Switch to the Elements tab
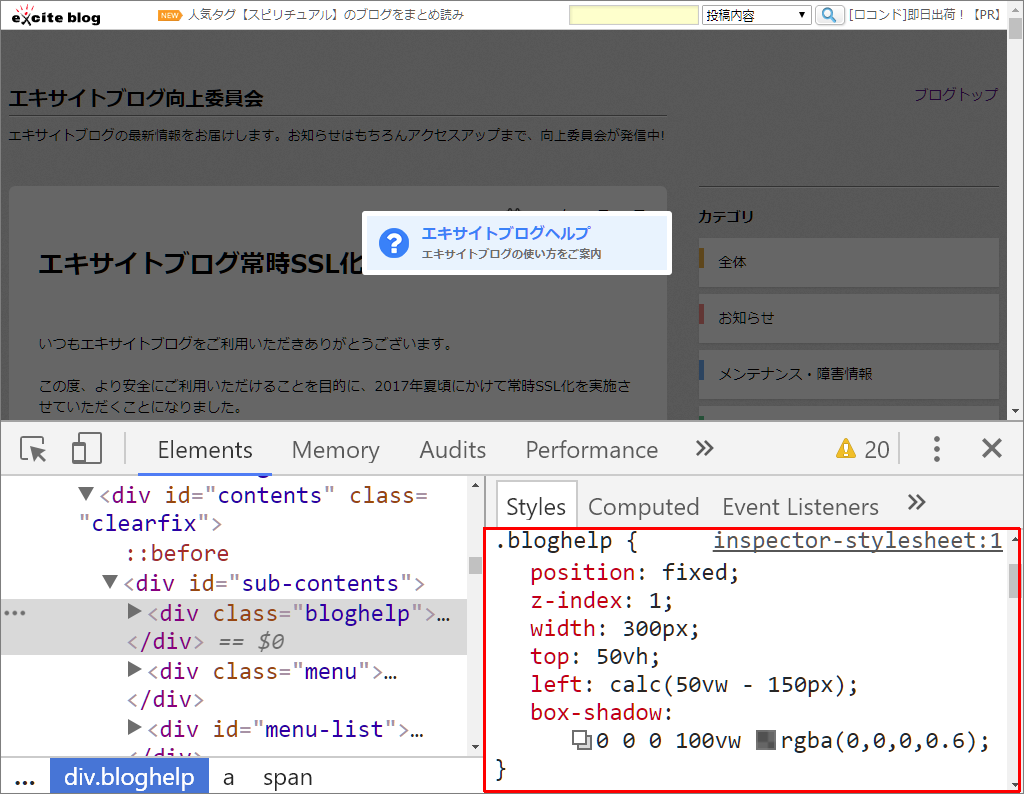Viewport: 1024px width, 794px height. pyautogui.click(x=205, y=450)
